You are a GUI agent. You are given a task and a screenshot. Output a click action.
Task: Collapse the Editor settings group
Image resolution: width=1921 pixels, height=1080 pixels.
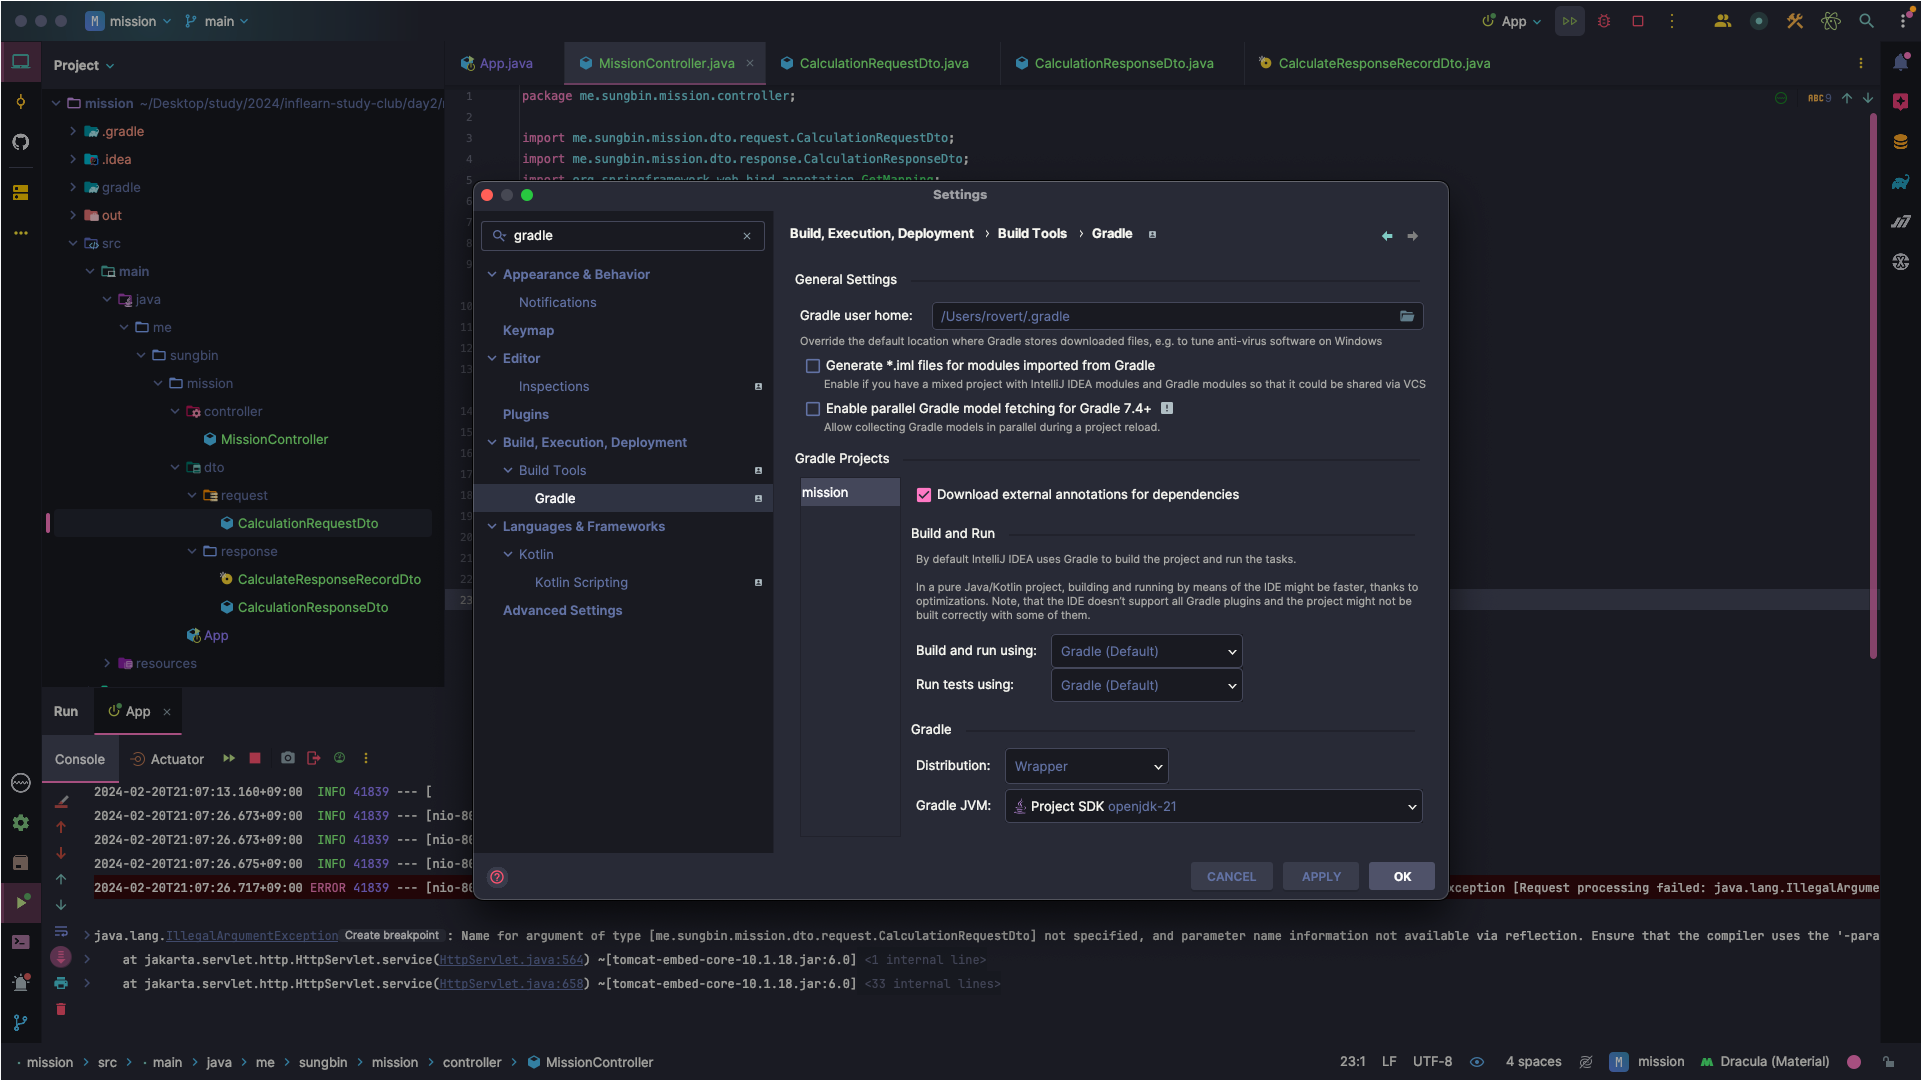[x=492, y=358]
